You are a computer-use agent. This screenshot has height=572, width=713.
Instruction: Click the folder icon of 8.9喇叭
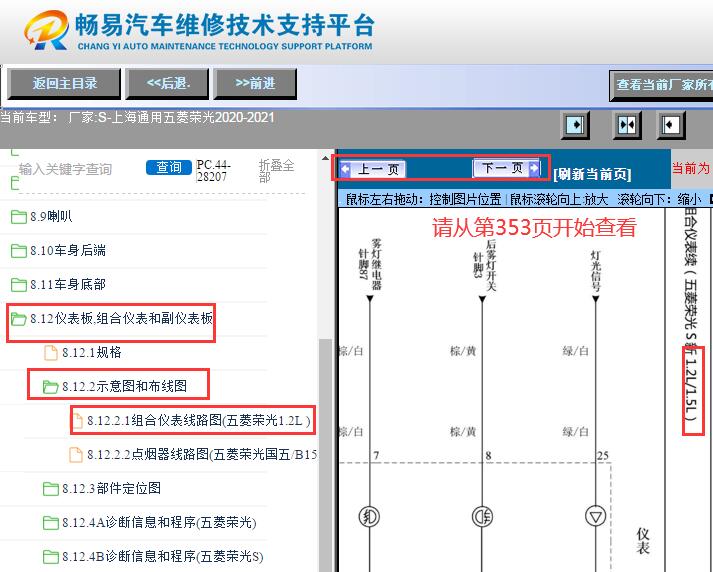click(x=19, y=217)
